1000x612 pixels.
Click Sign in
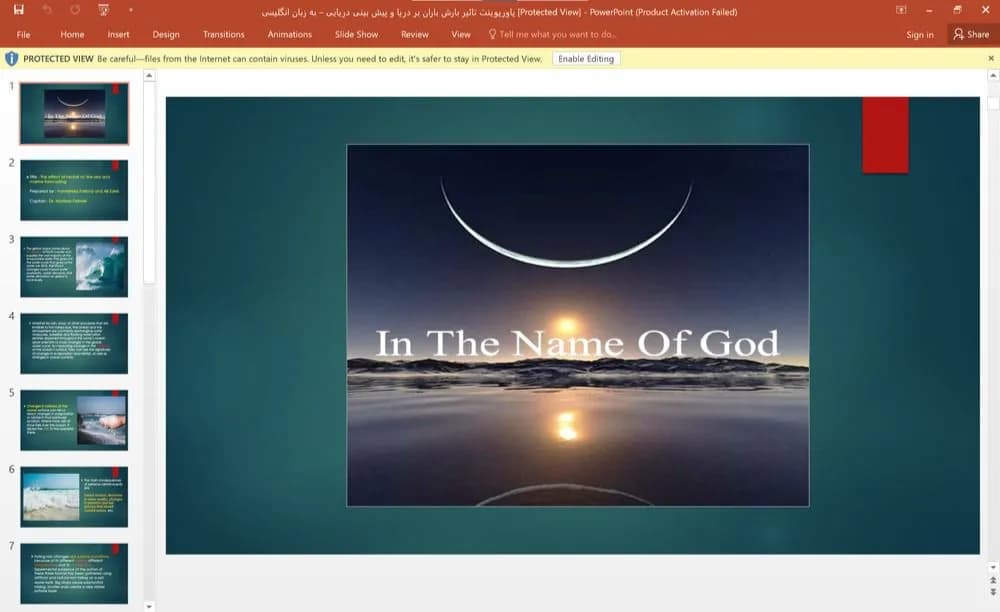pyautogui.click(x=920, y=34)
